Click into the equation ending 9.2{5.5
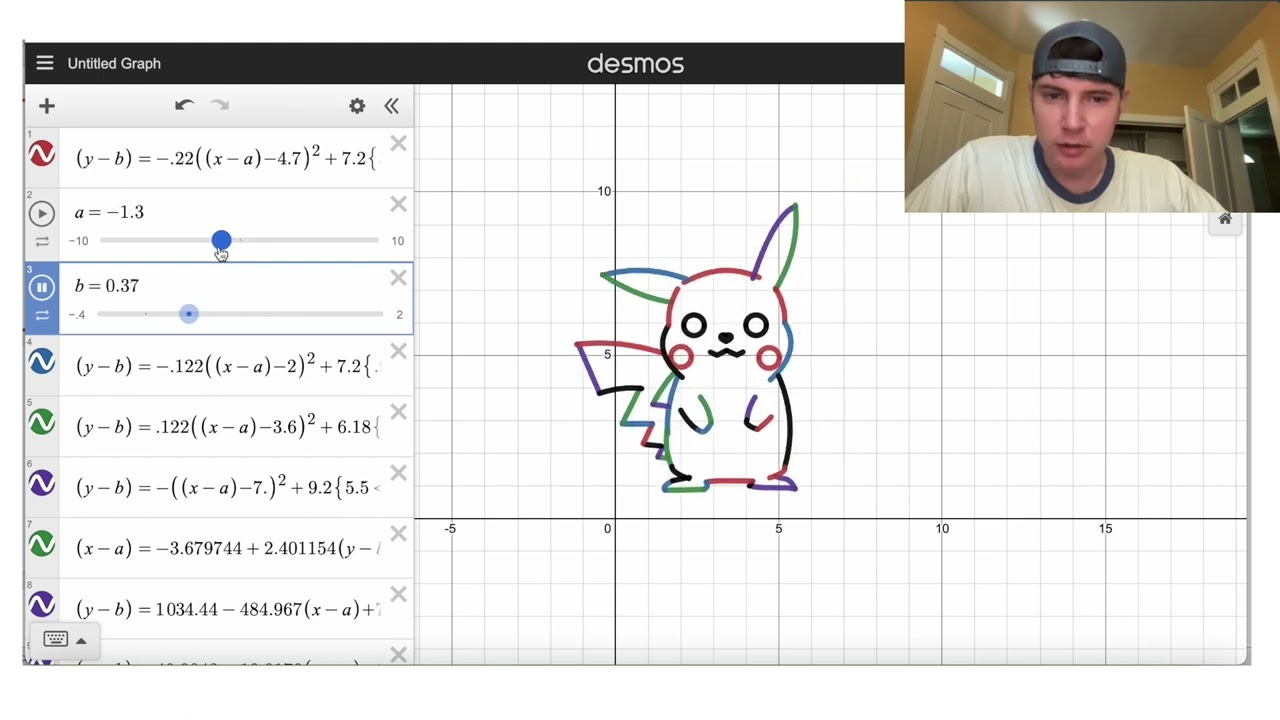 (227, 488)
